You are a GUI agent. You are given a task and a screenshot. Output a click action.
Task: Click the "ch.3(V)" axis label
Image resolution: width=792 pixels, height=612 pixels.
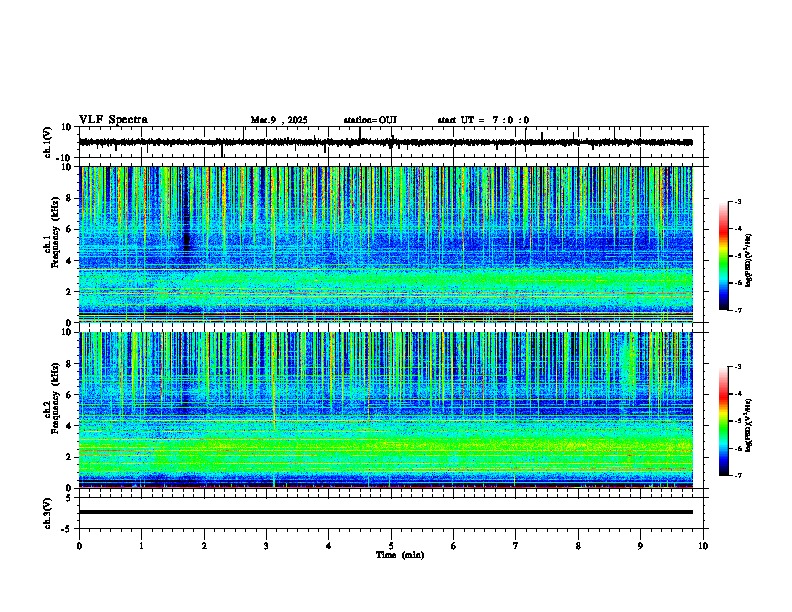pyautogui.click(x=48, y=513)
